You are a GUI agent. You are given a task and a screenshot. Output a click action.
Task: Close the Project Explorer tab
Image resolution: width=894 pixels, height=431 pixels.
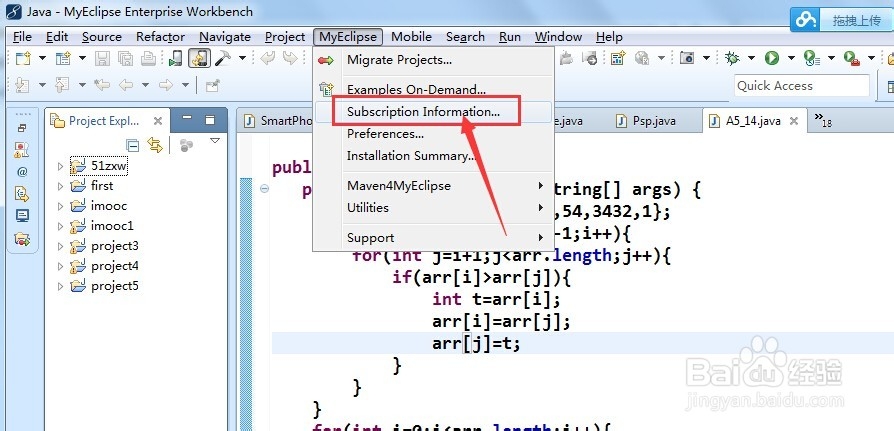158,121
